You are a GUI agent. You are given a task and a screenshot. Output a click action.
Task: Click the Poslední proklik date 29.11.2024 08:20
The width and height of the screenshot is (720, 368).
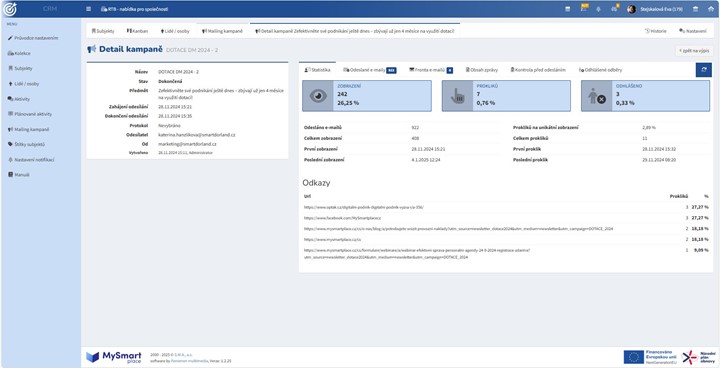[x=658, y=159]
